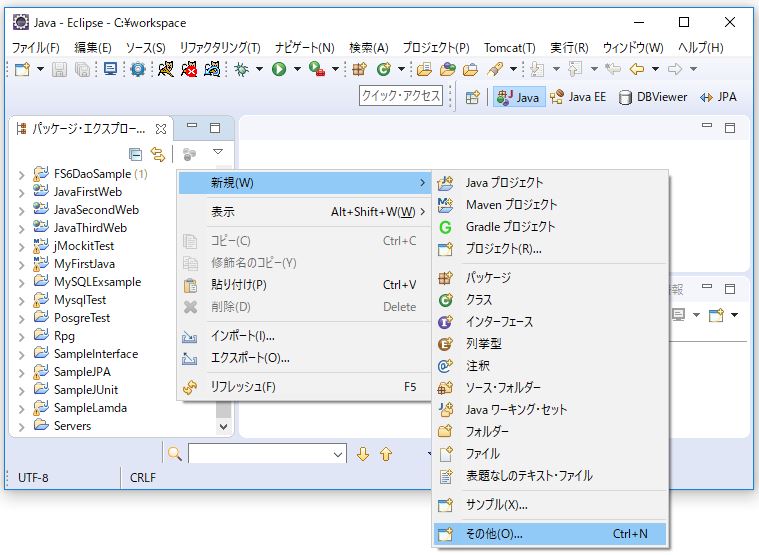Click the find previous up arrow
759x555 pixels.
386,454
